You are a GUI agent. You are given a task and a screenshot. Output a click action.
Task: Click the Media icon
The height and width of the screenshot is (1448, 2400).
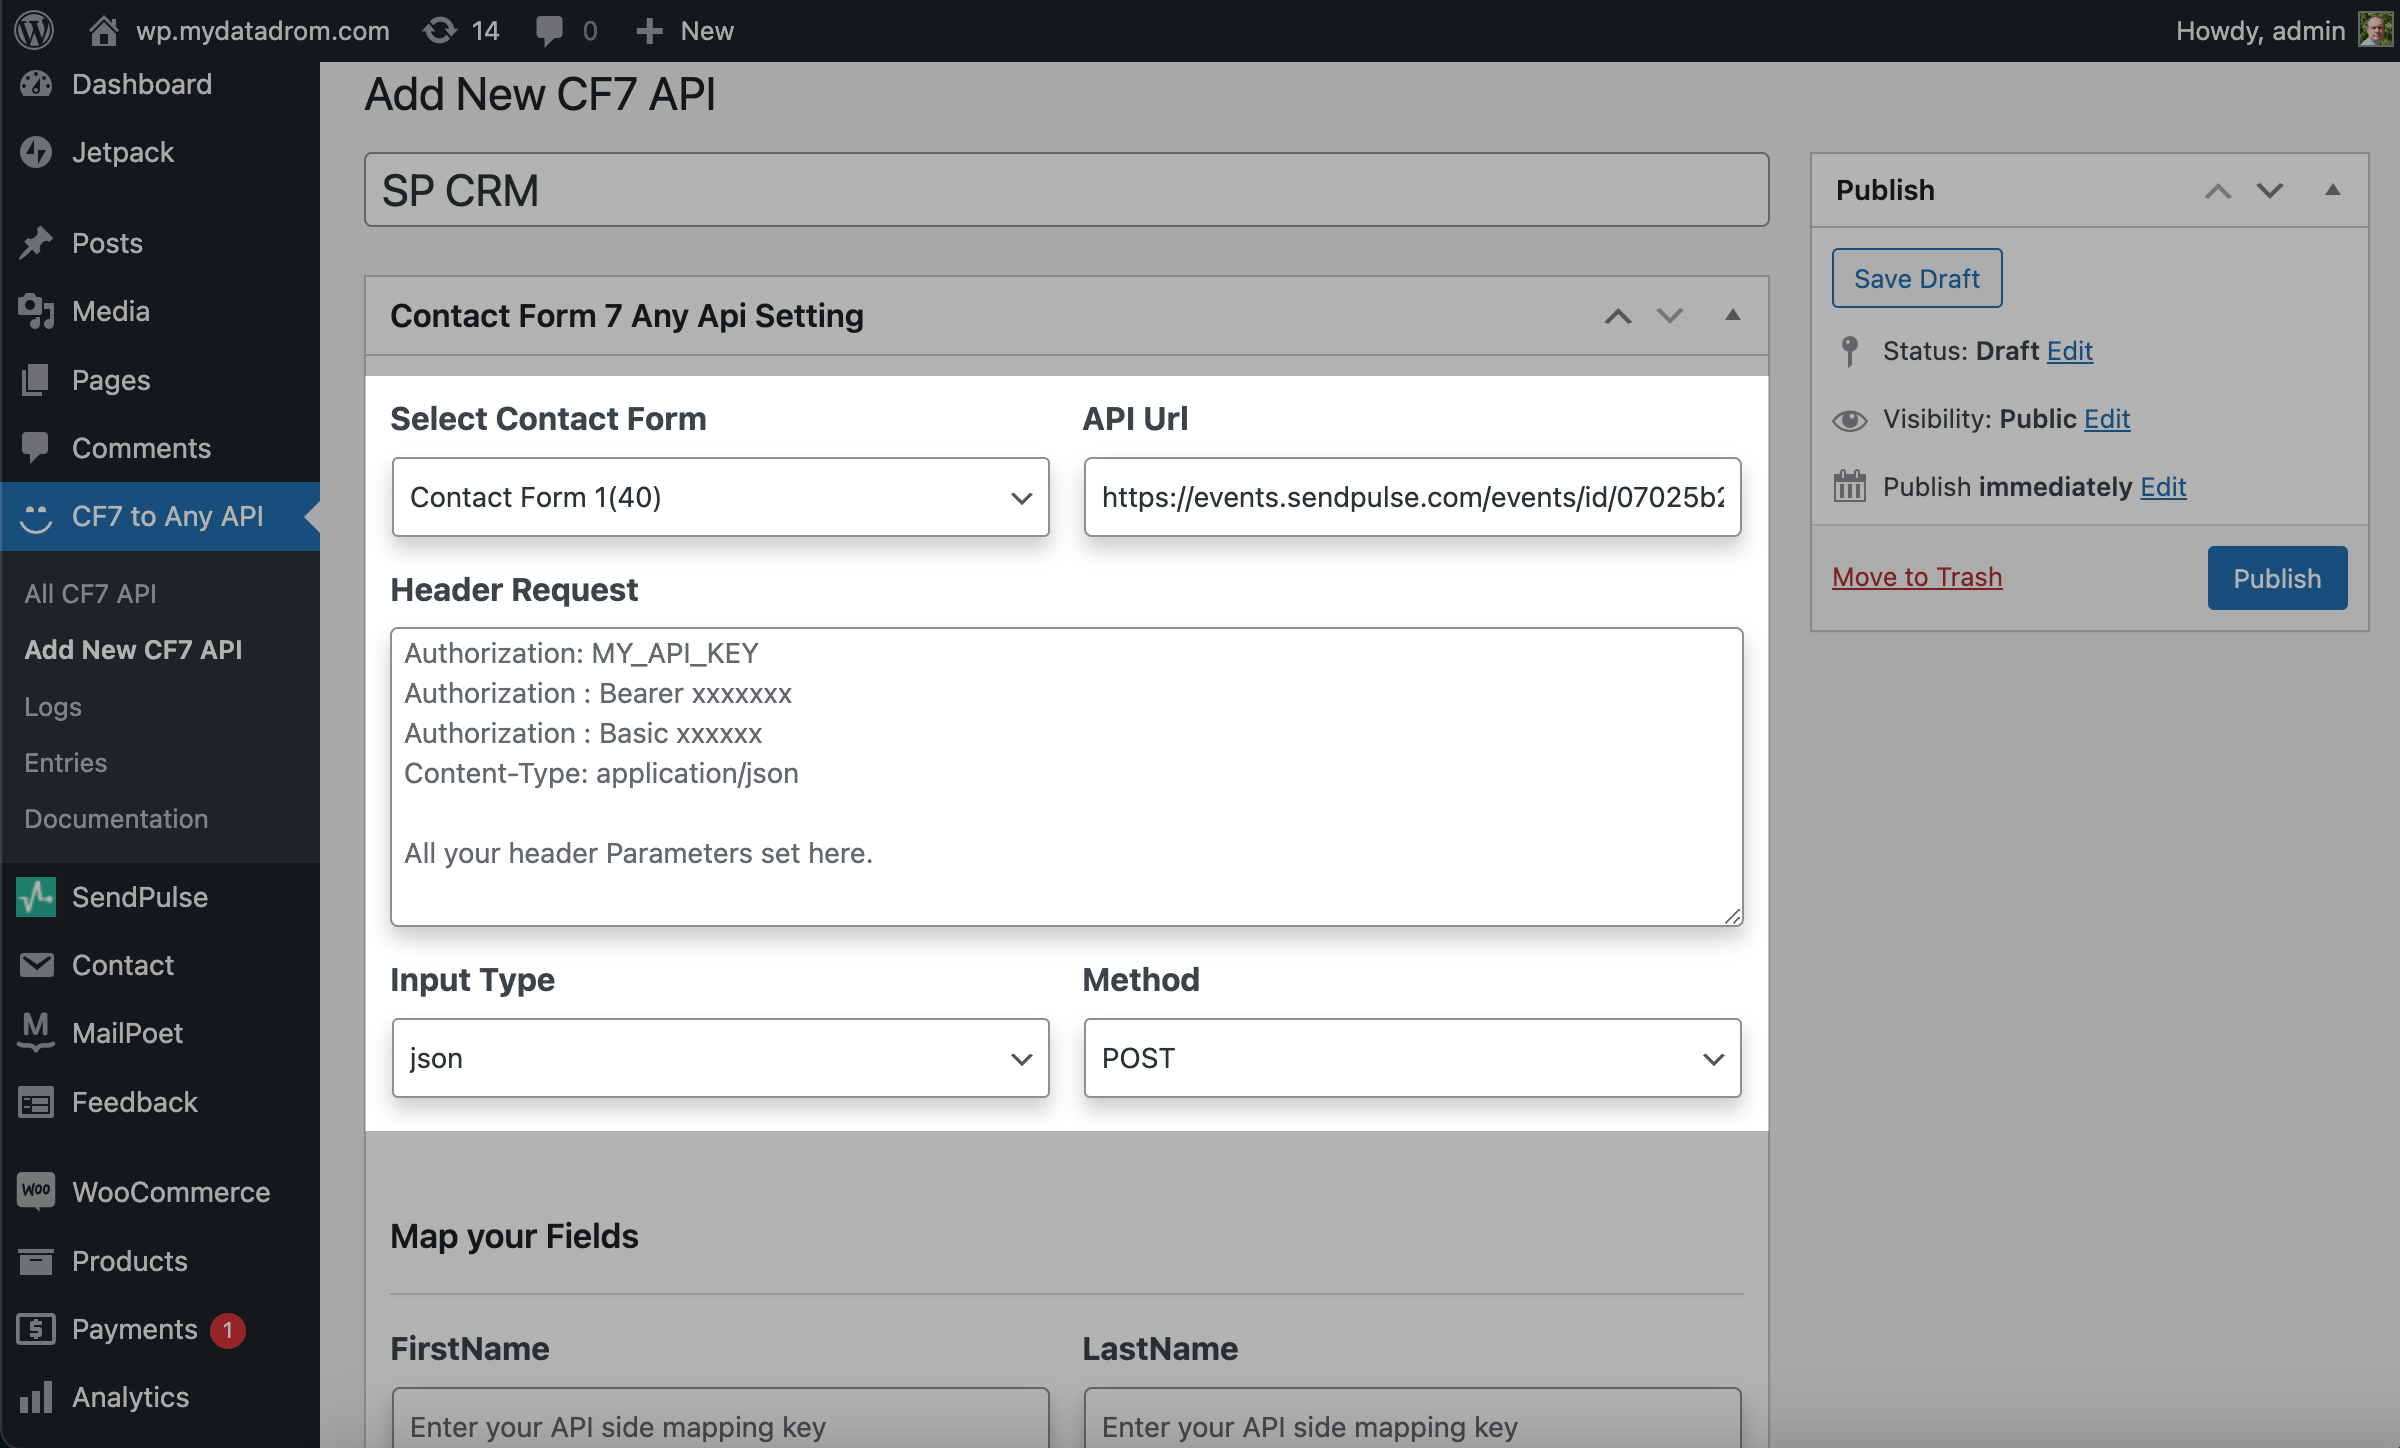pyautogui.click(x=36, y=311)
